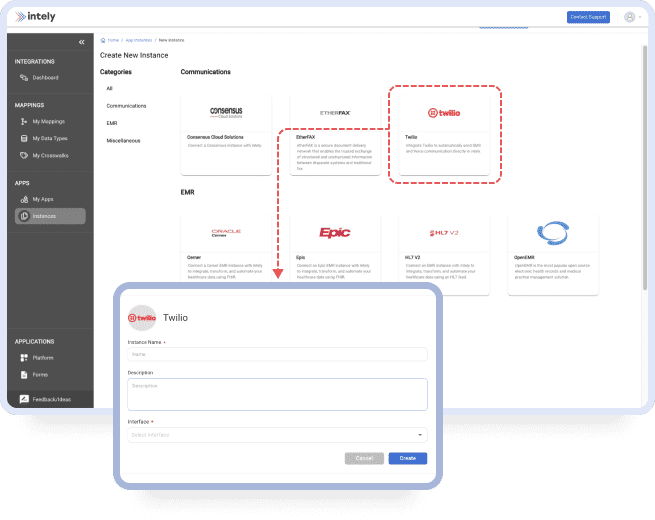Image resolution: width=655 pixels, height=520 pixels.
Task: Click the Instances icon in sidebar
Action: (24, 216)
